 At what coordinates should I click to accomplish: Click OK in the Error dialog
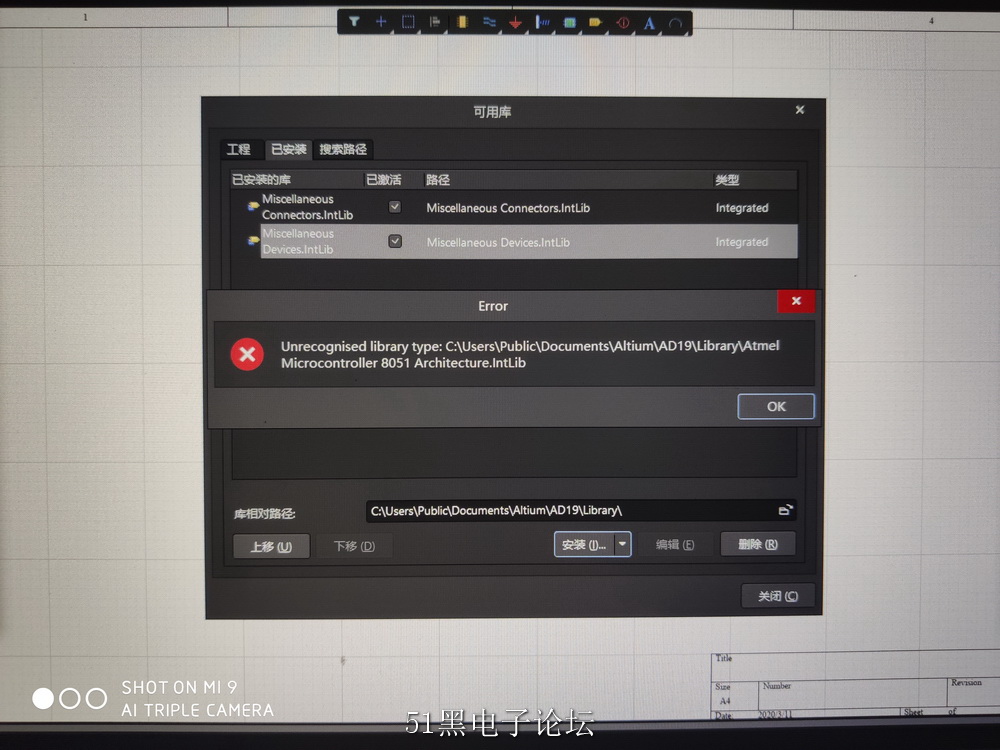pyautogui.click(x=776, y=406)
